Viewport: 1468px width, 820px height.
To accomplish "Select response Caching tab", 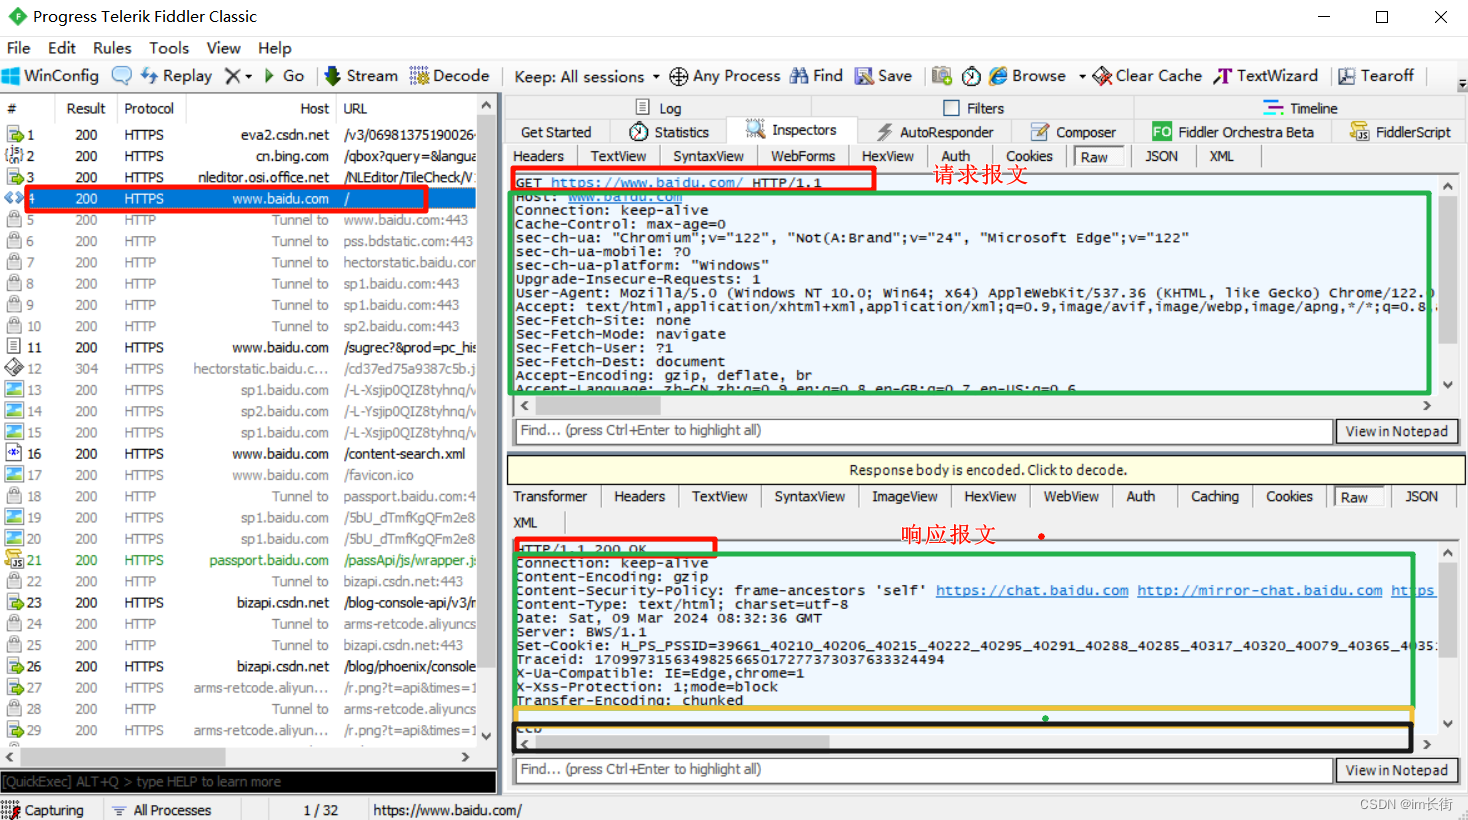I will pyautogui.click(x=1215, y=496).
